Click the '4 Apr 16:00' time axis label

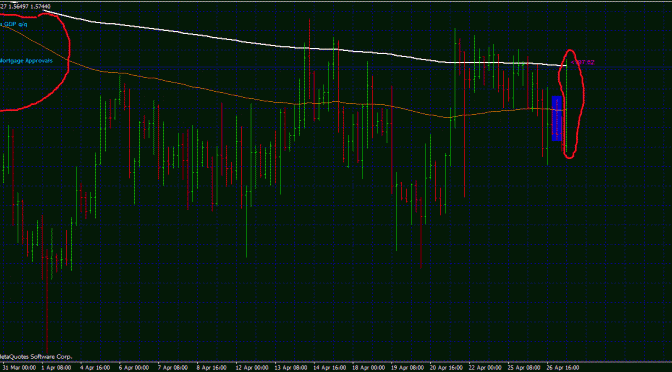(96, 368)
